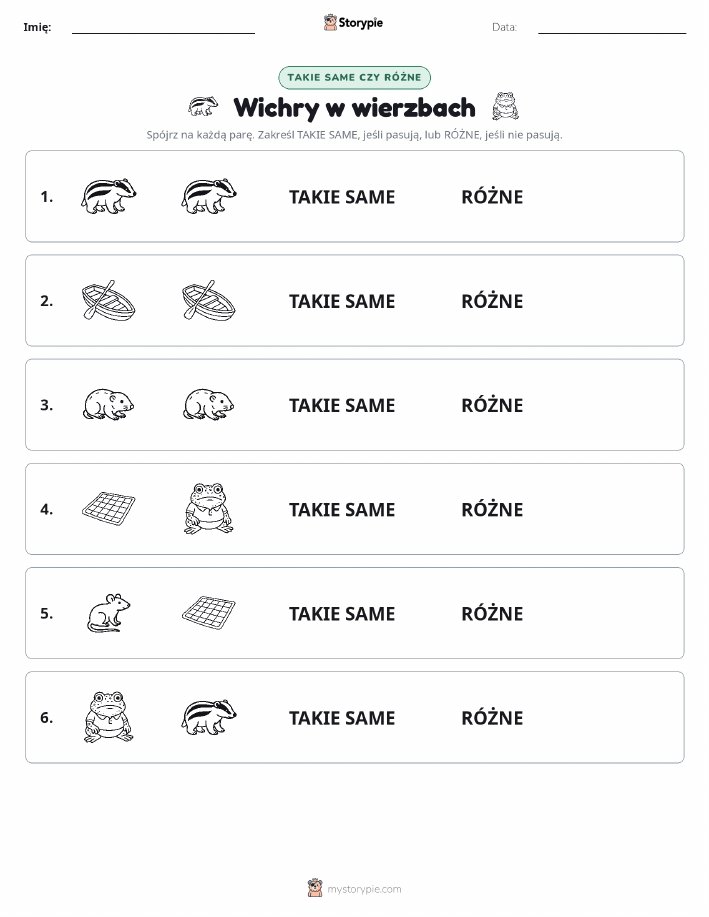Select TAKIE SAME for pair 5
This screenshot has height=917, width=709.
(x=342, y=613)
